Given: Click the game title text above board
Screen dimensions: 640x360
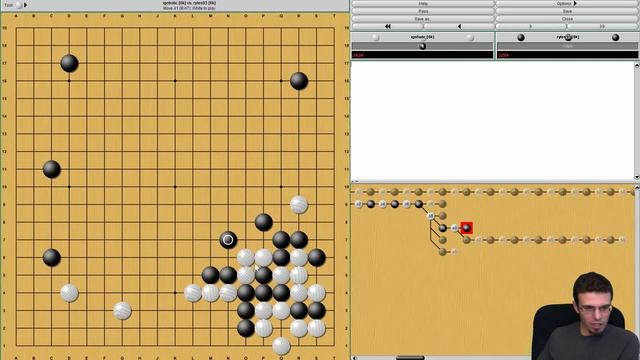Looking at the screenshot, I should click(x=189, y=3).
